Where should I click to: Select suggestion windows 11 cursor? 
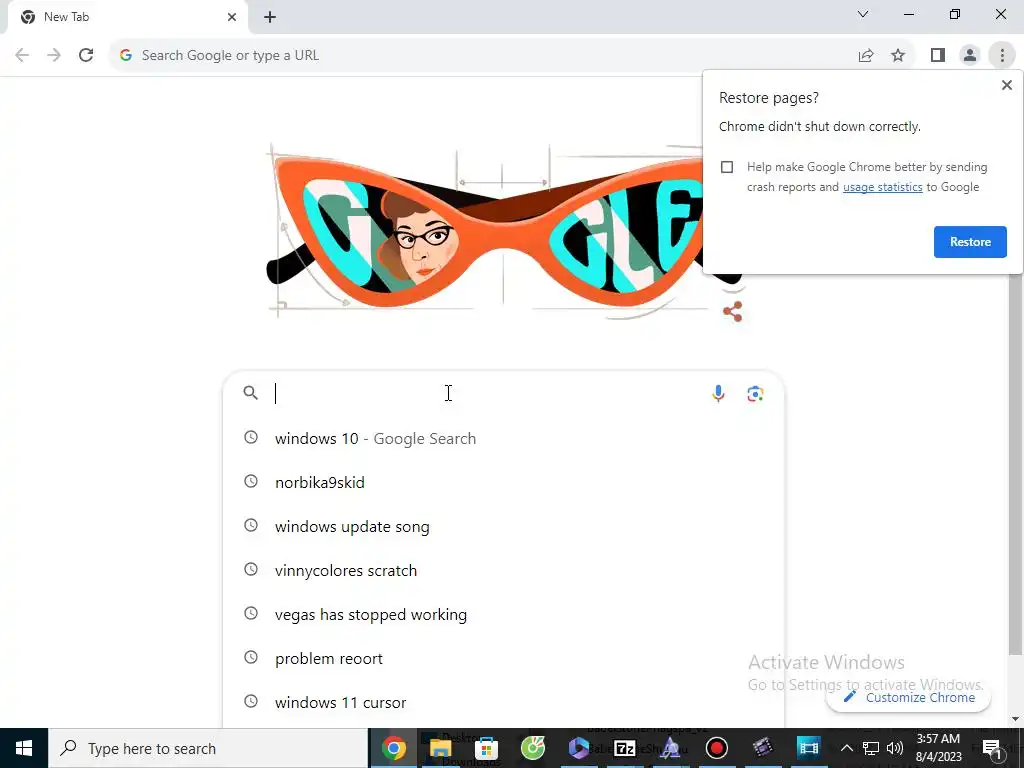[503, 702]
